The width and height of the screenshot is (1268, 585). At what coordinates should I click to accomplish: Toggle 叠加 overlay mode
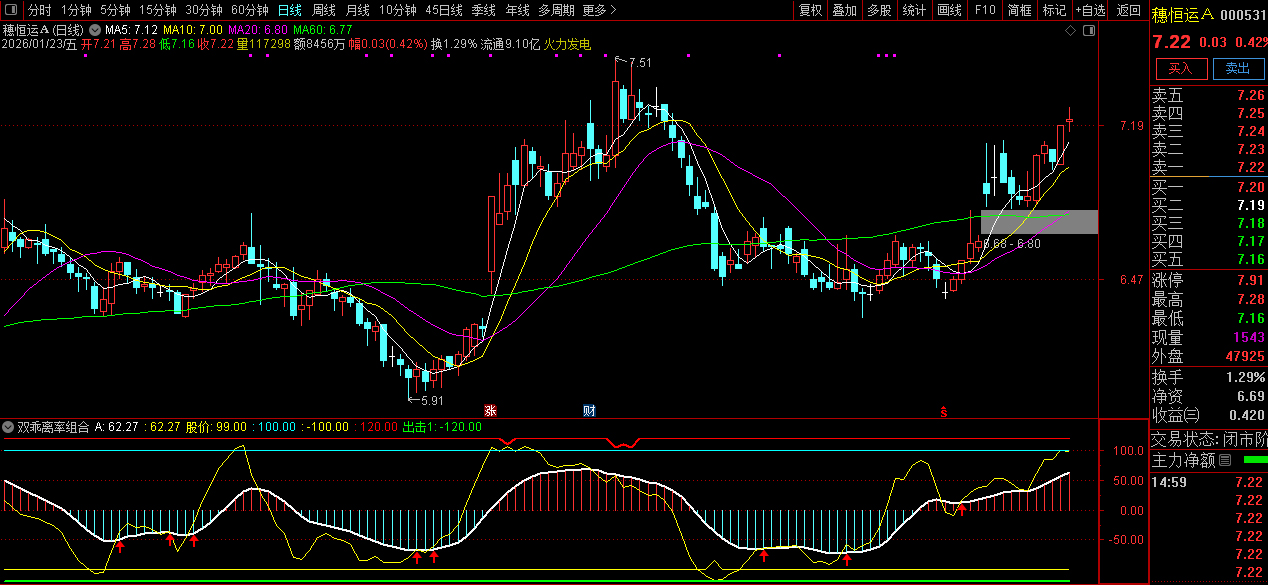[844, 10]
